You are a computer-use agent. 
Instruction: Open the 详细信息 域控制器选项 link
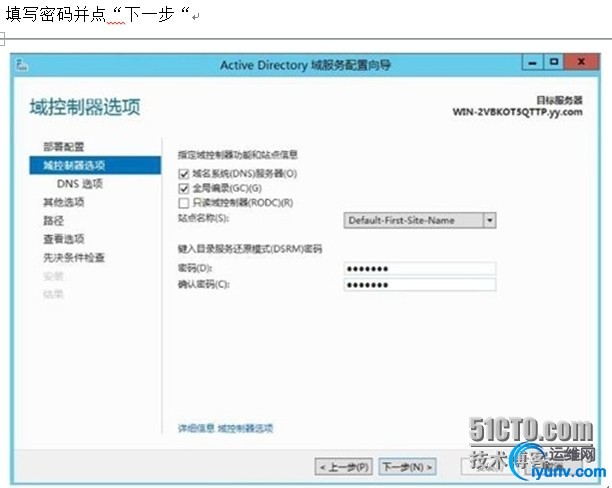(x=225, y=428)
